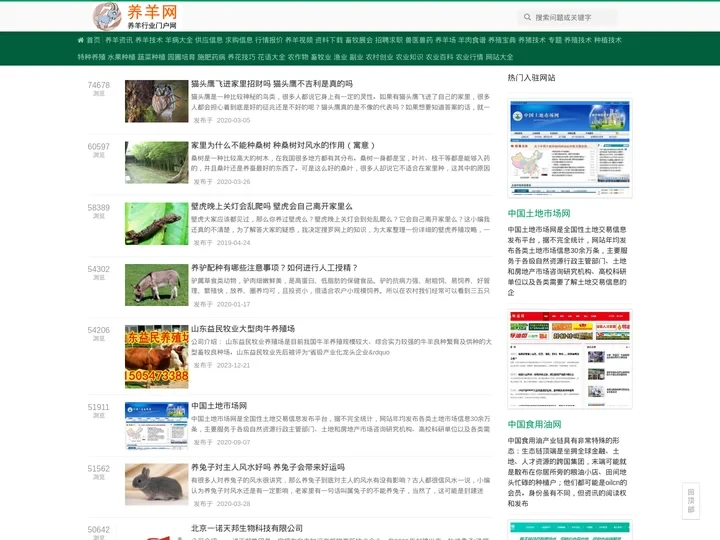The image size is (720, 540).
Task: Focus the 搜索问题或关键字 search field
Action: click(568, 17)
